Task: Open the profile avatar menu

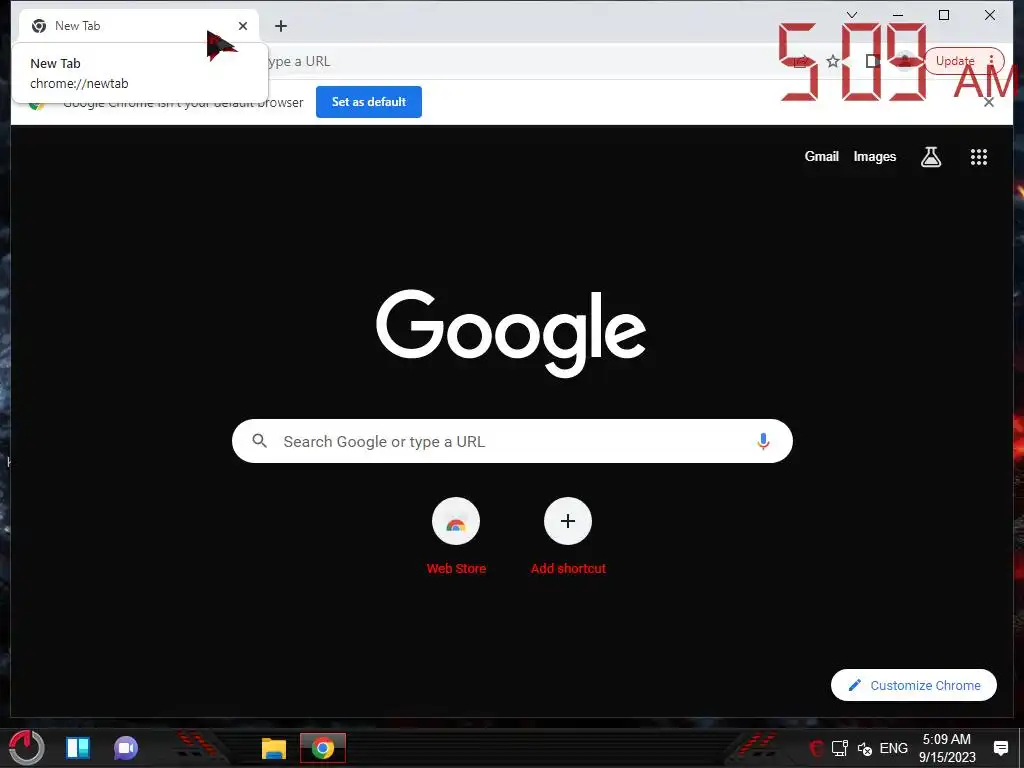Action: [905, 61]
